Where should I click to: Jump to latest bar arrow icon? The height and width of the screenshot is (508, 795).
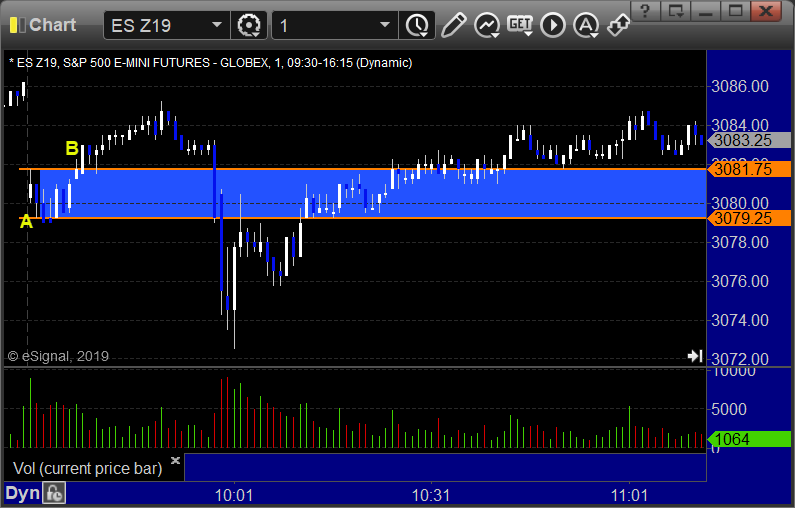[x=695, y=356]
